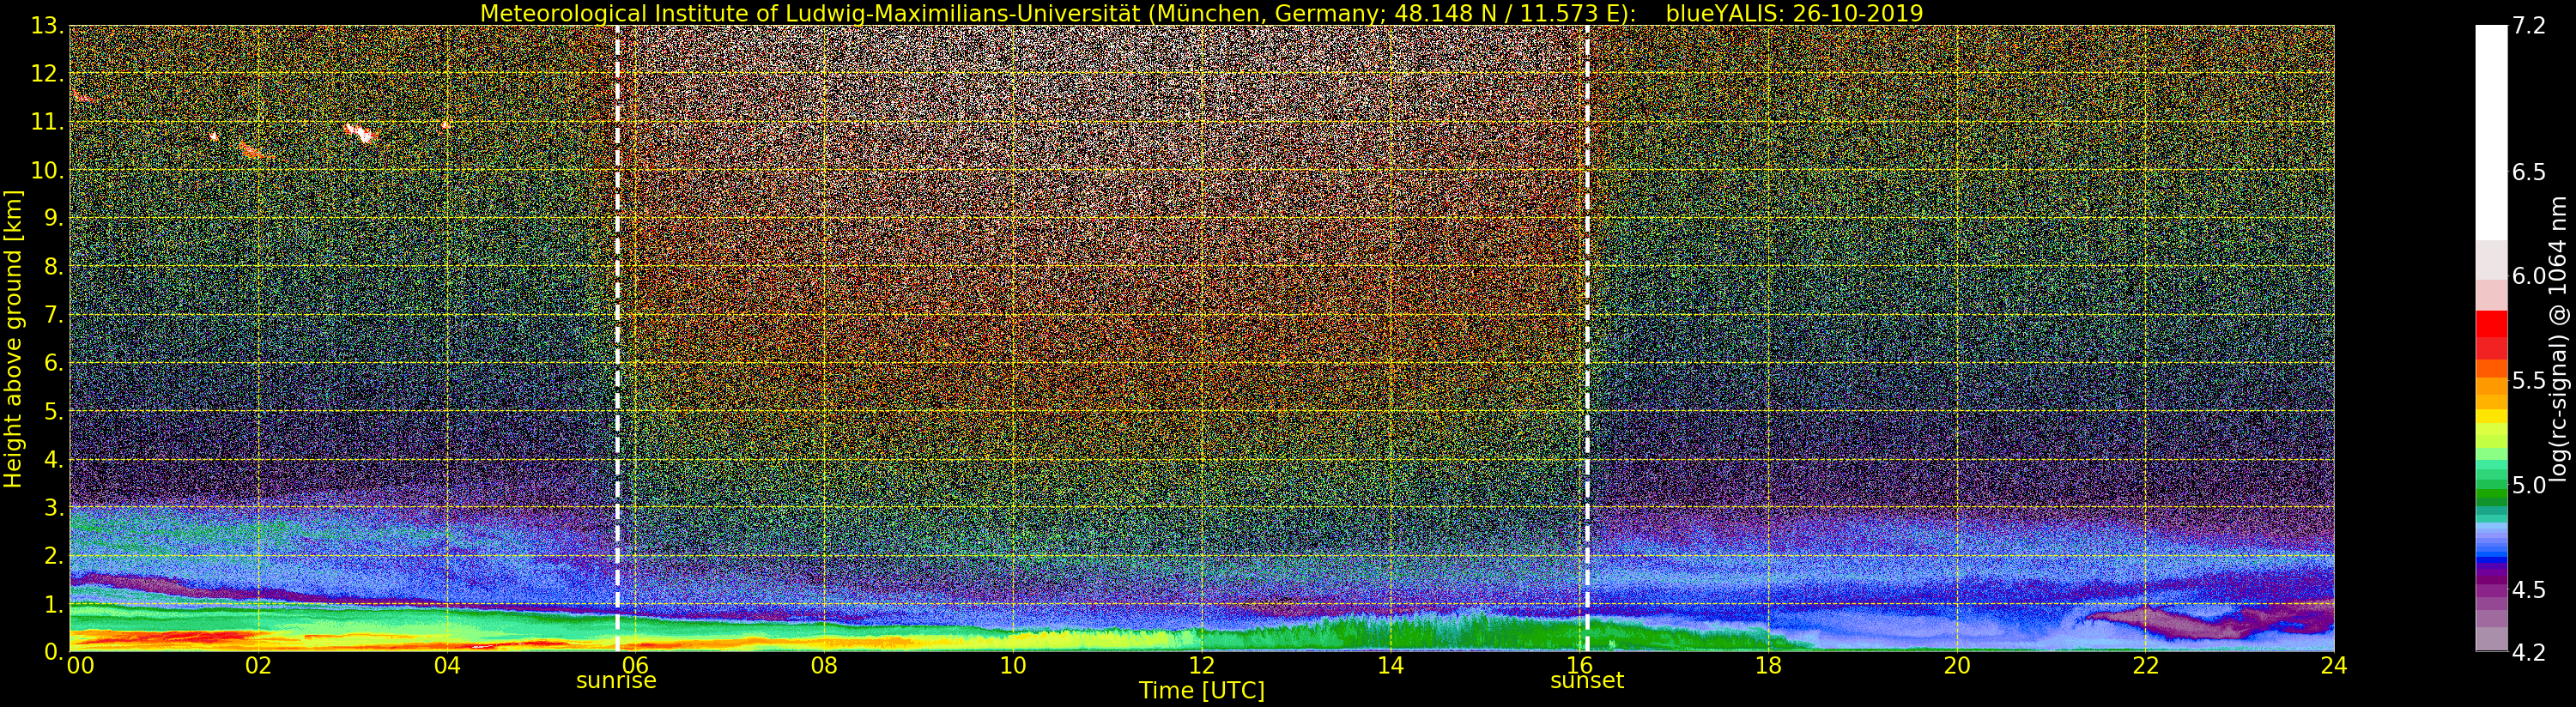
Task: Click the colorbar tick value '4.2'
Action: [2529, 652]
